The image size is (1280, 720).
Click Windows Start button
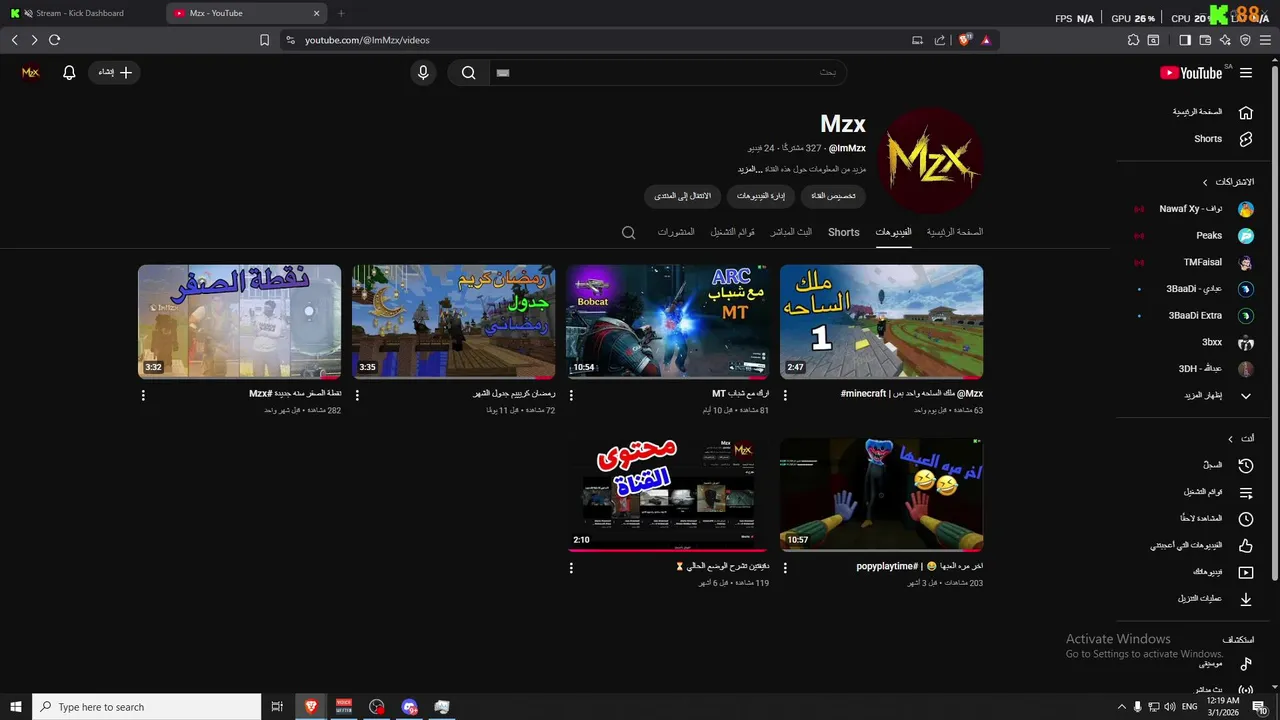pos(15,707)
